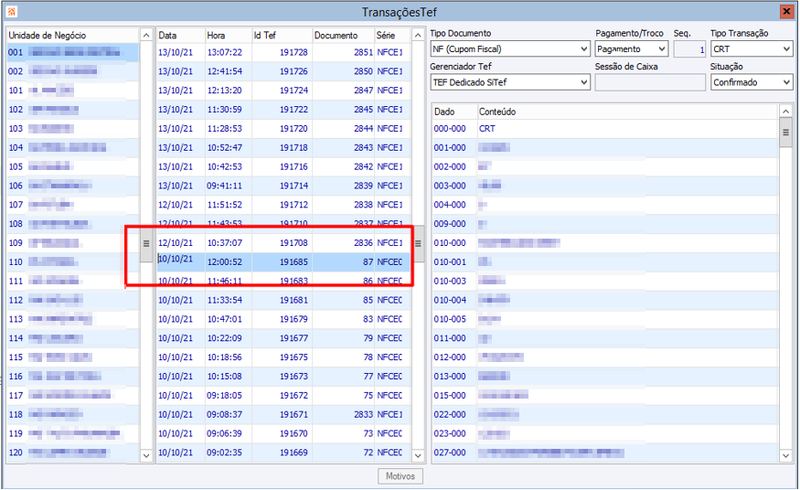Expand the Gerenciador Tef dropdown

point(510,82)
